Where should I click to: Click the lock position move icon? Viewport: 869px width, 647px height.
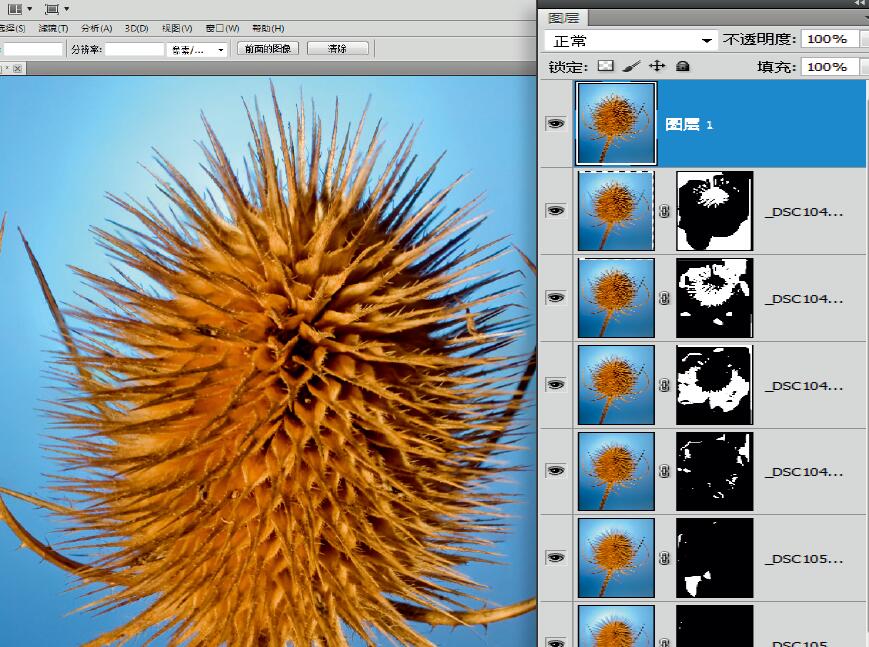(x=657, y=66)
